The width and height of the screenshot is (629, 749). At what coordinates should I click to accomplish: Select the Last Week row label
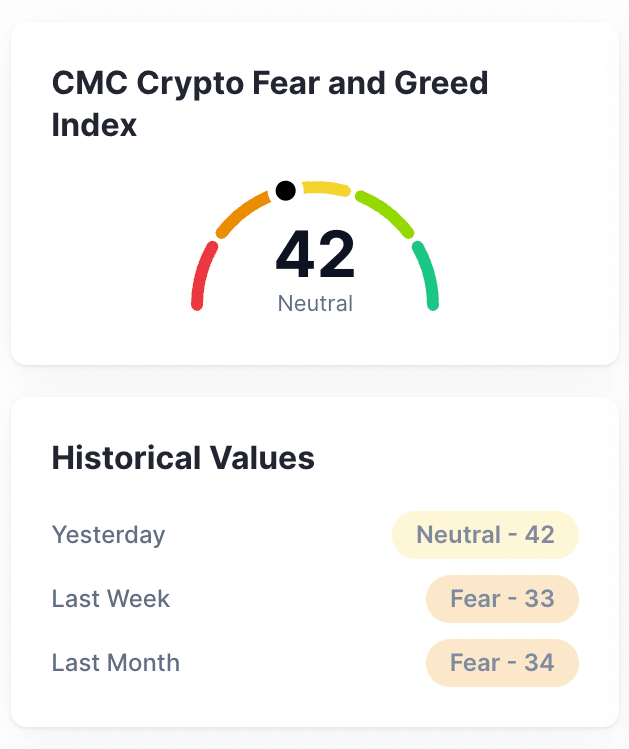111,599
